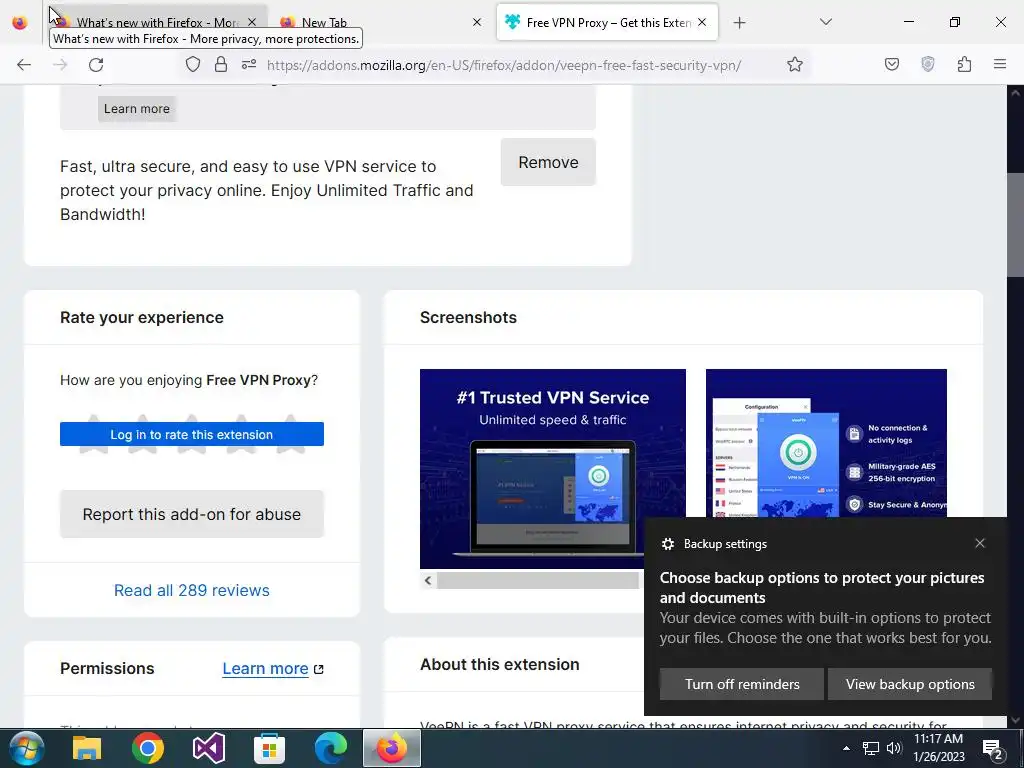Viewport: 1024px width, 768px height.
Task: Read all 289 reviews
Action: tap(191, 590)
